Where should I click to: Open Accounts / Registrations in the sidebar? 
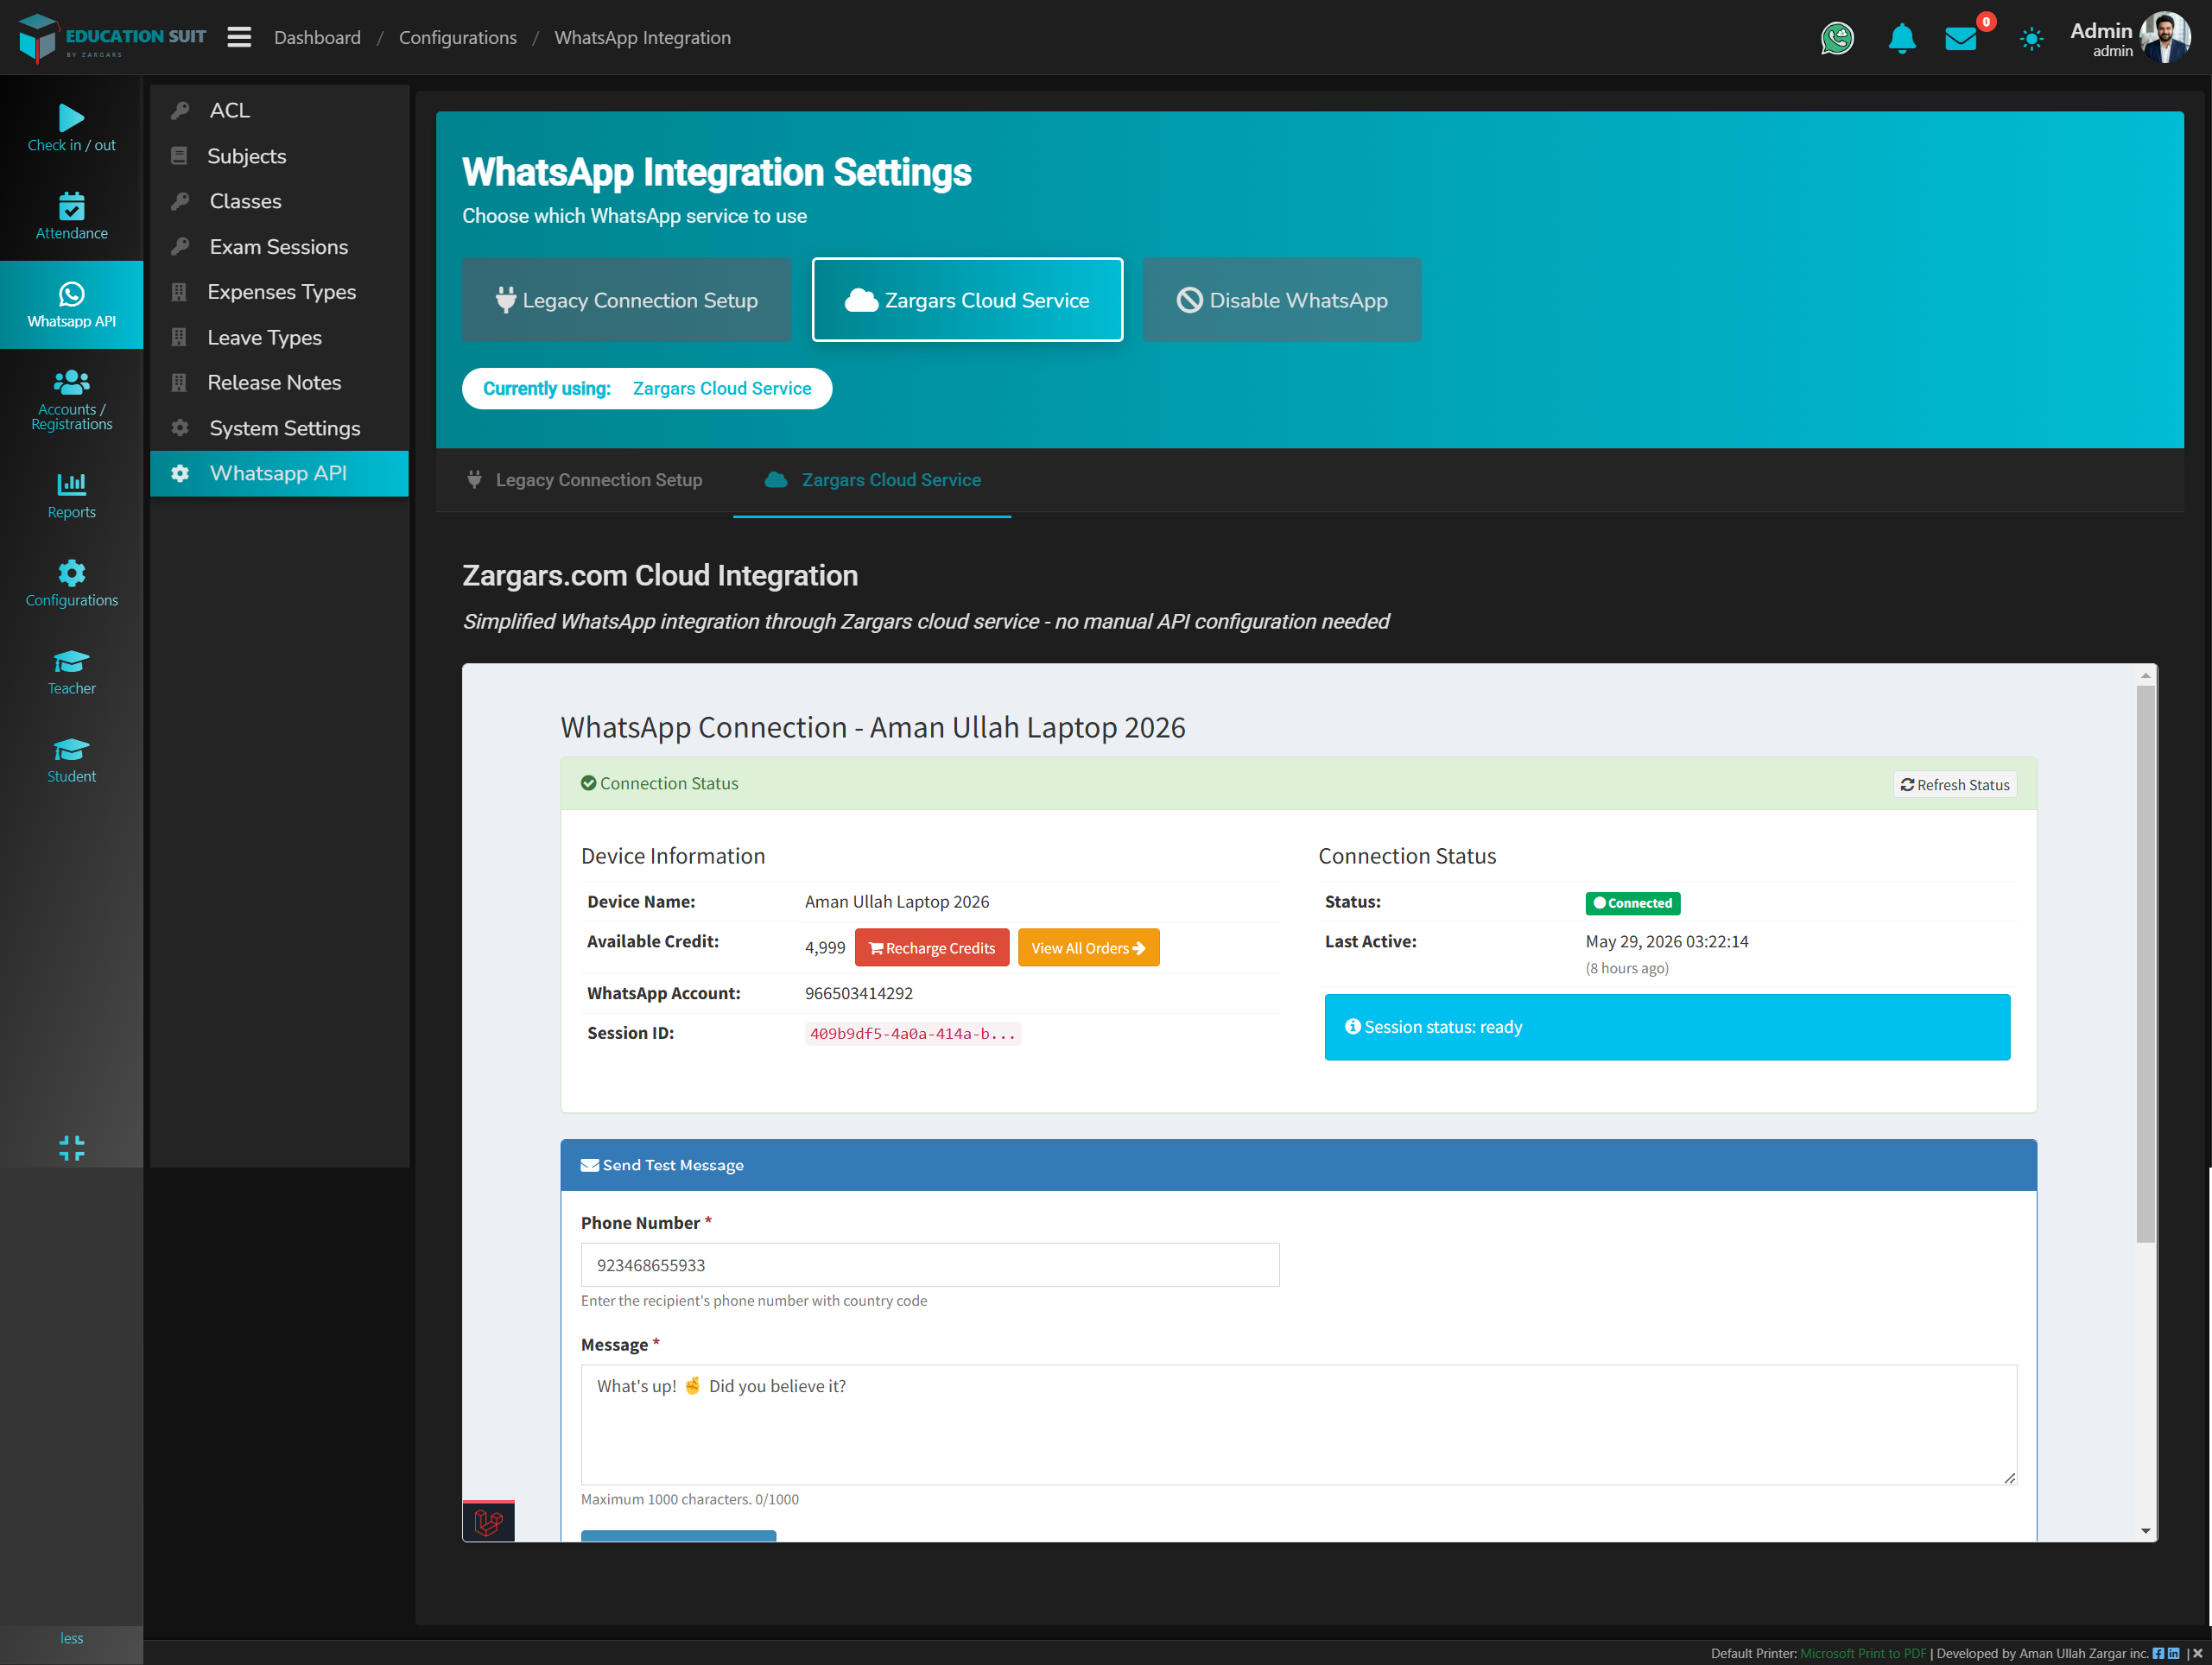pos(71,400)
